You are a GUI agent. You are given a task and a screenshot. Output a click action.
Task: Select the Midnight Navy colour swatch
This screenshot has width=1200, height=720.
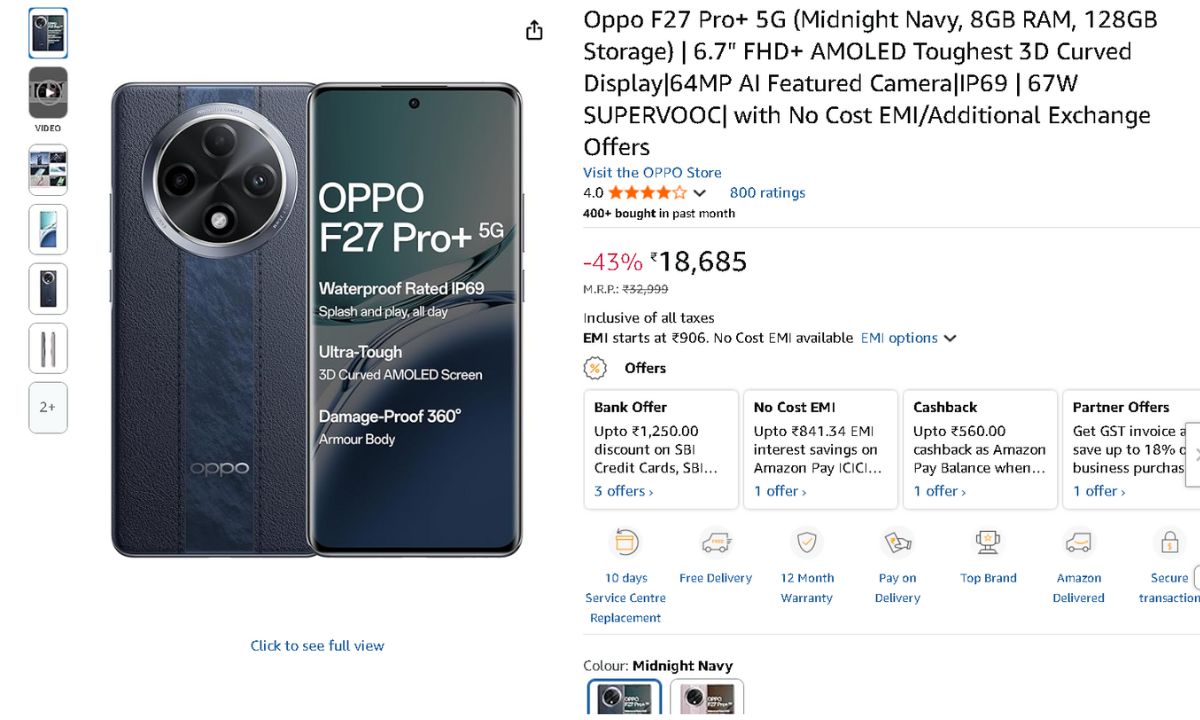click(x=624, y=699)
